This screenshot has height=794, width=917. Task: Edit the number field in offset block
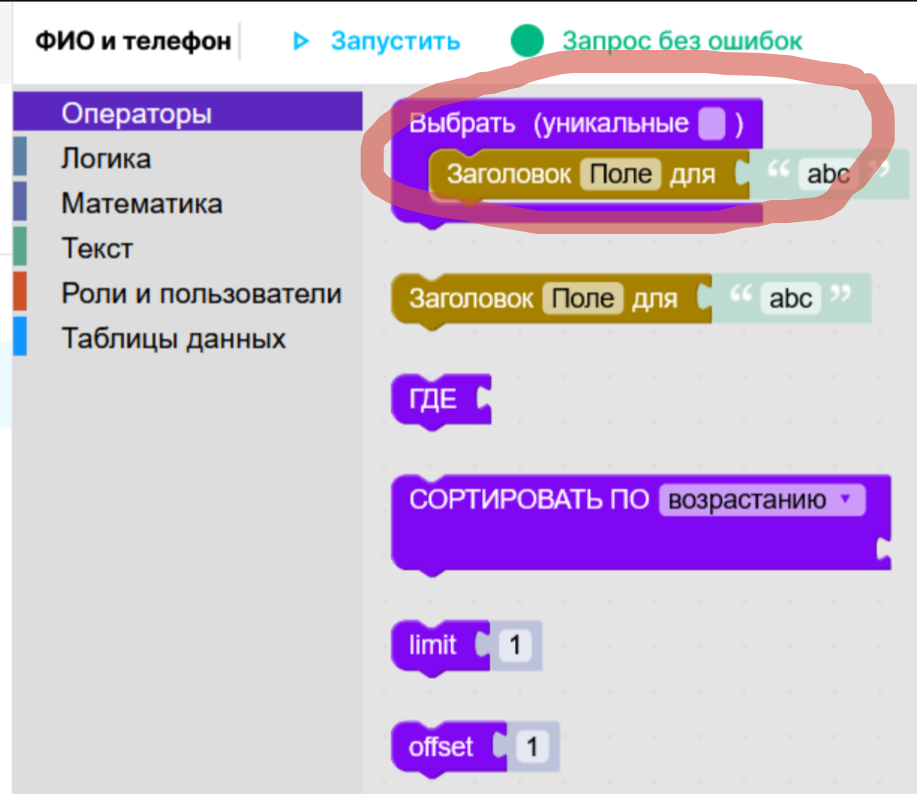tap(532, 747)
